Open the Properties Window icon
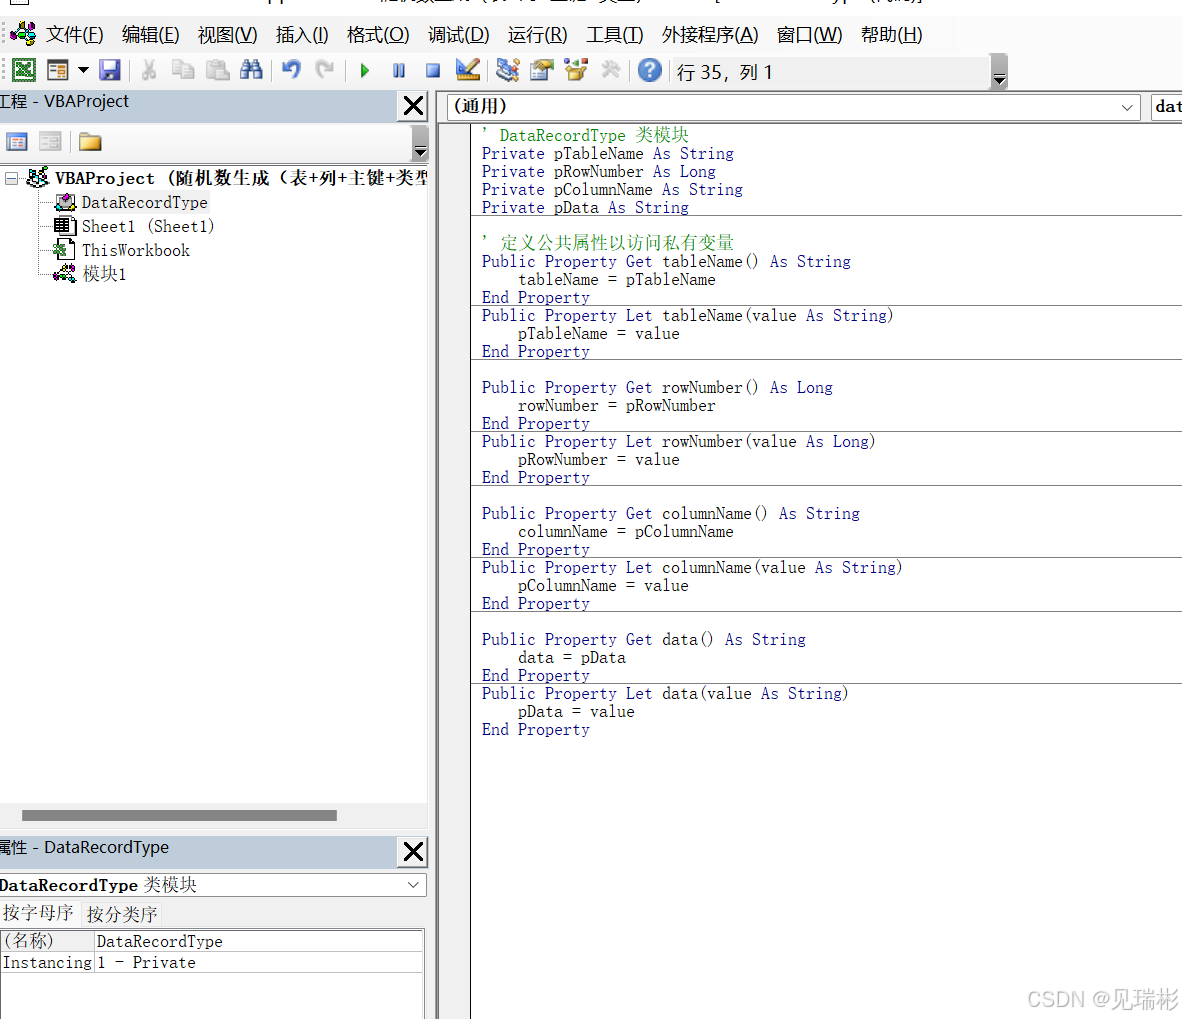 542,70
